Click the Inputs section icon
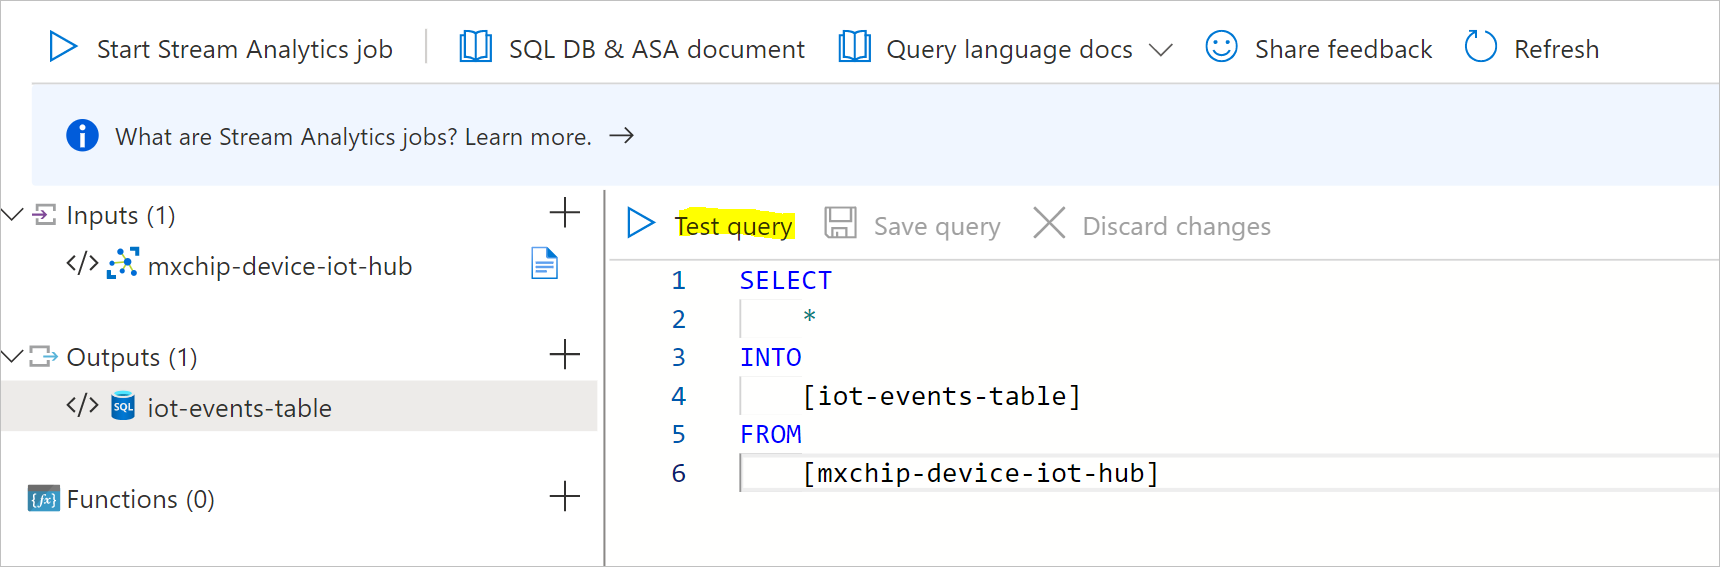 (44, 214)
